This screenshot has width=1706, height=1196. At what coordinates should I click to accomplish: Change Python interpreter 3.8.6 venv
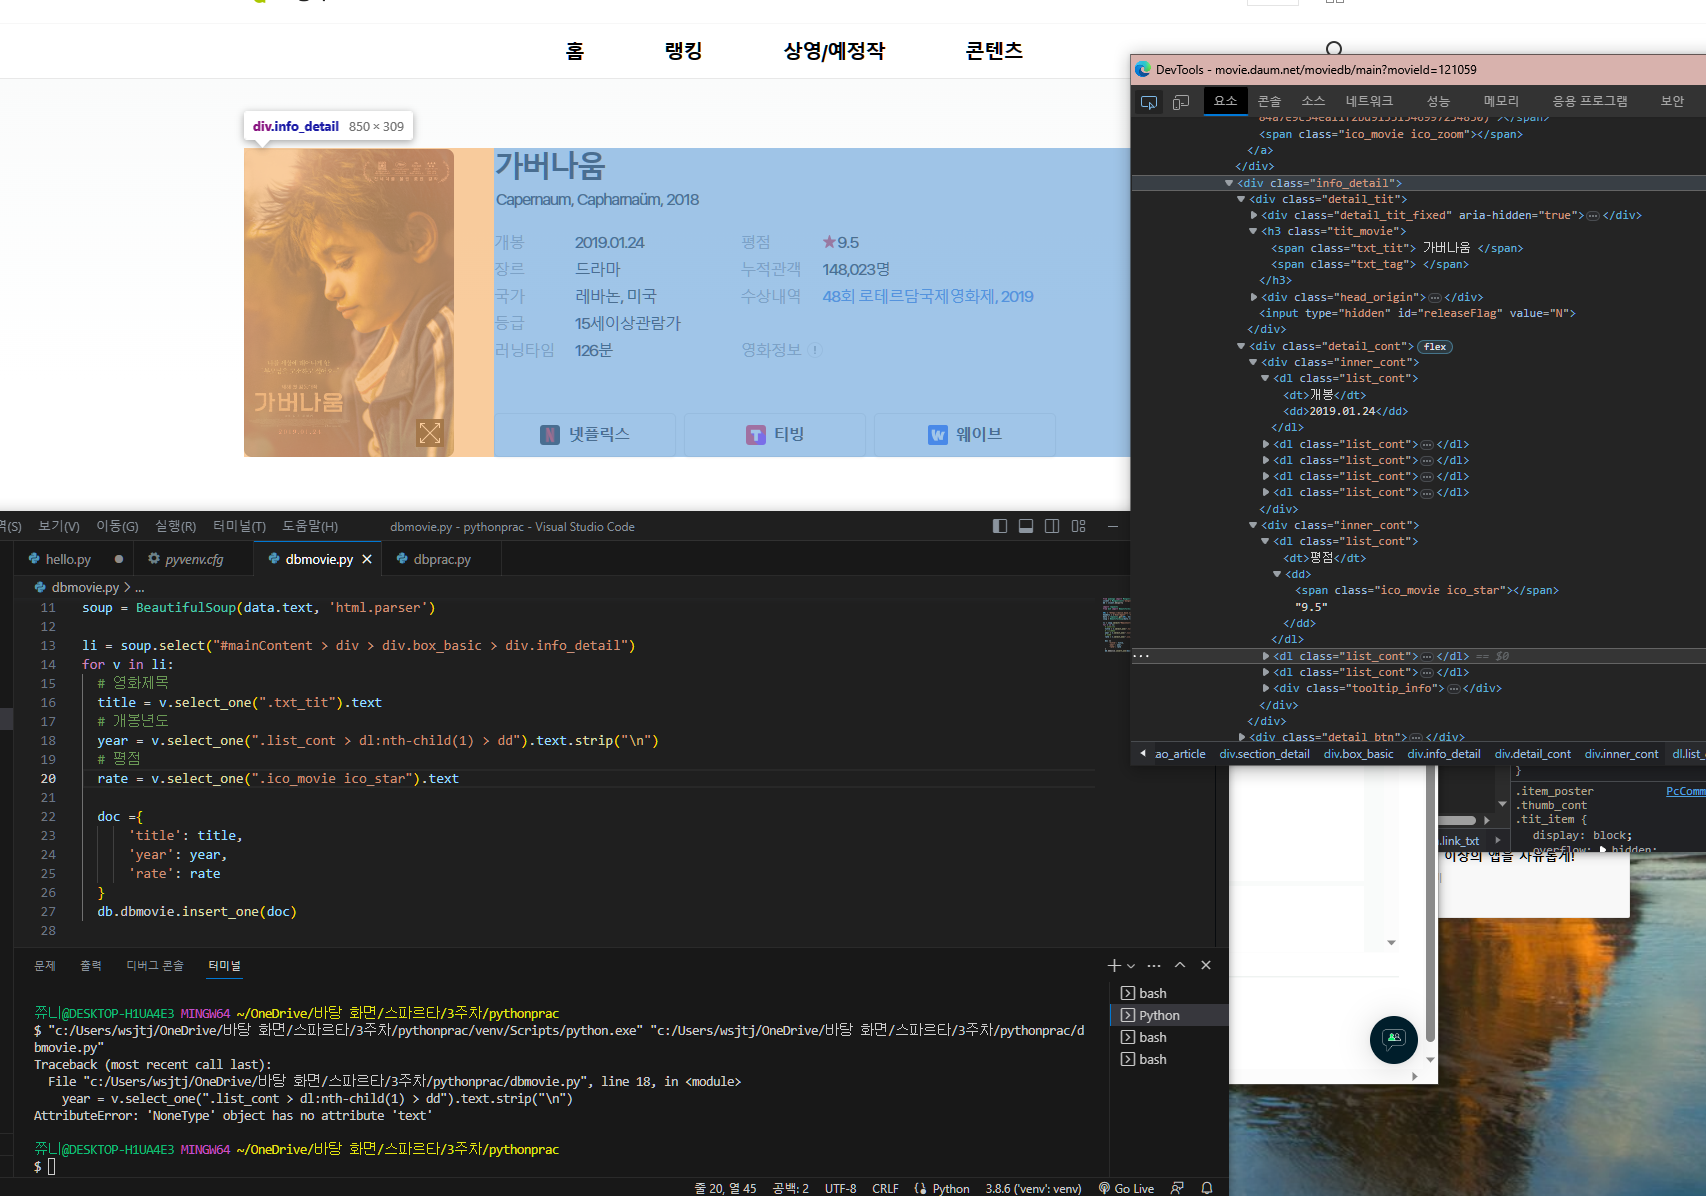tap(1033, 1188)
